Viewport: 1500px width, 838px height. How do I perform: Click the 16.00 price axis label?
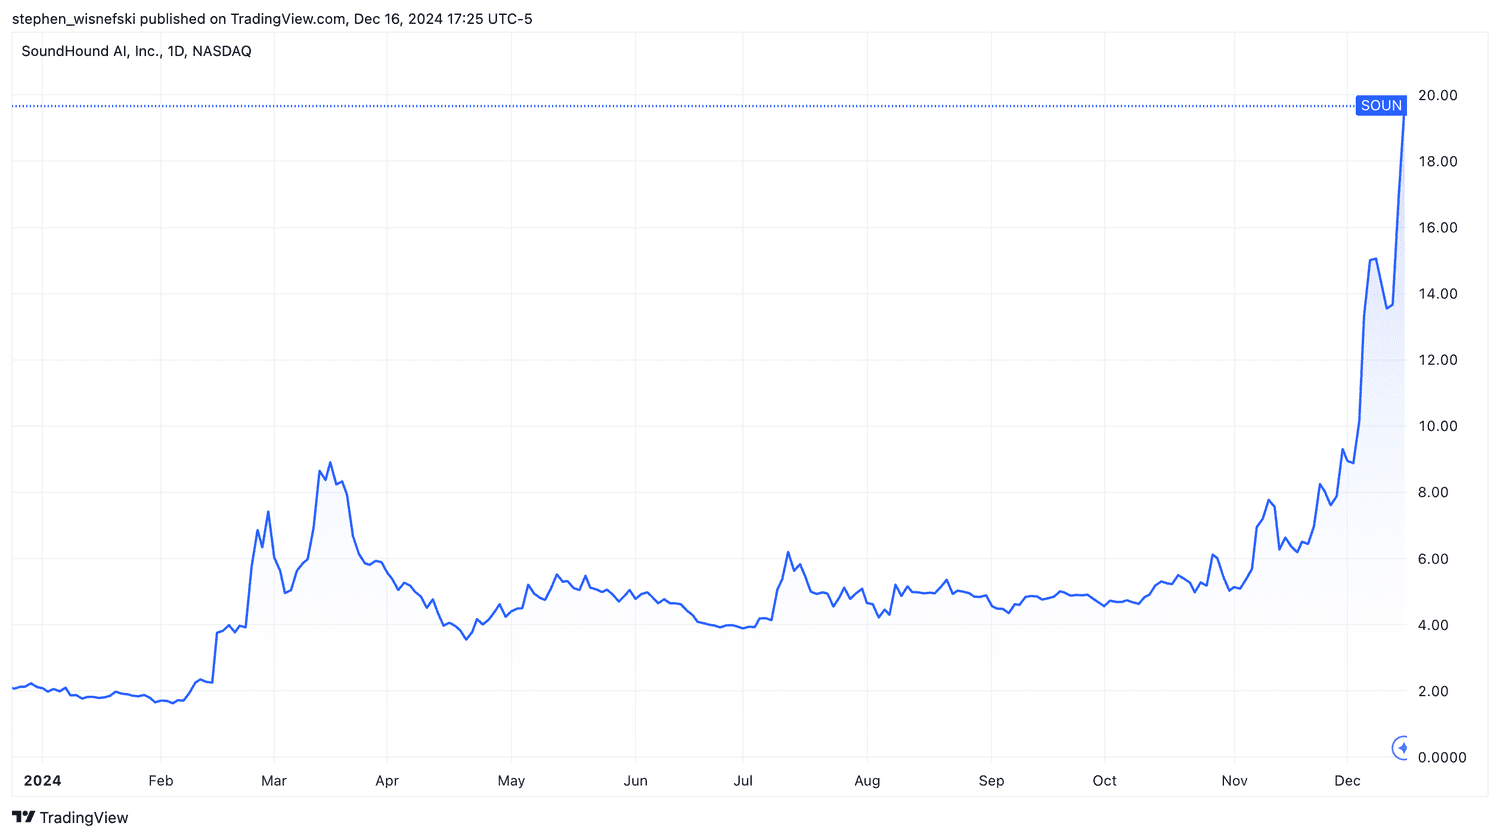[1438, 227]
